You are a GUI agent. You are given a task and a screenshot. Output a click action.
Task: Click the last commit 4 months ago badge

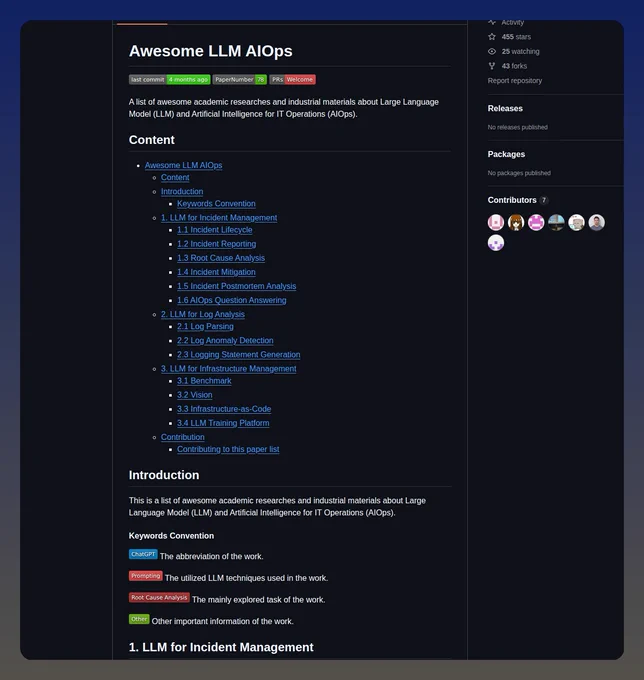[170, 79]
